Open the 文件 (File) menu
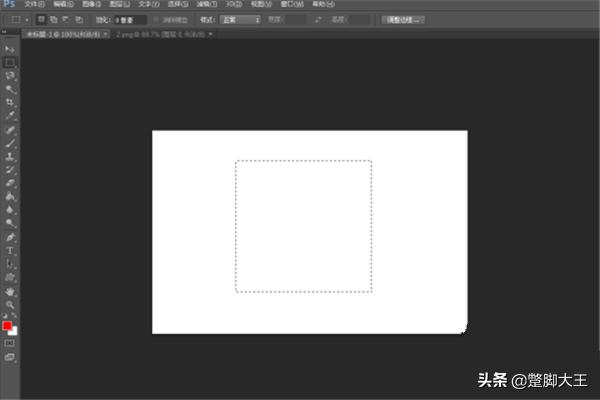 [34, 4]
